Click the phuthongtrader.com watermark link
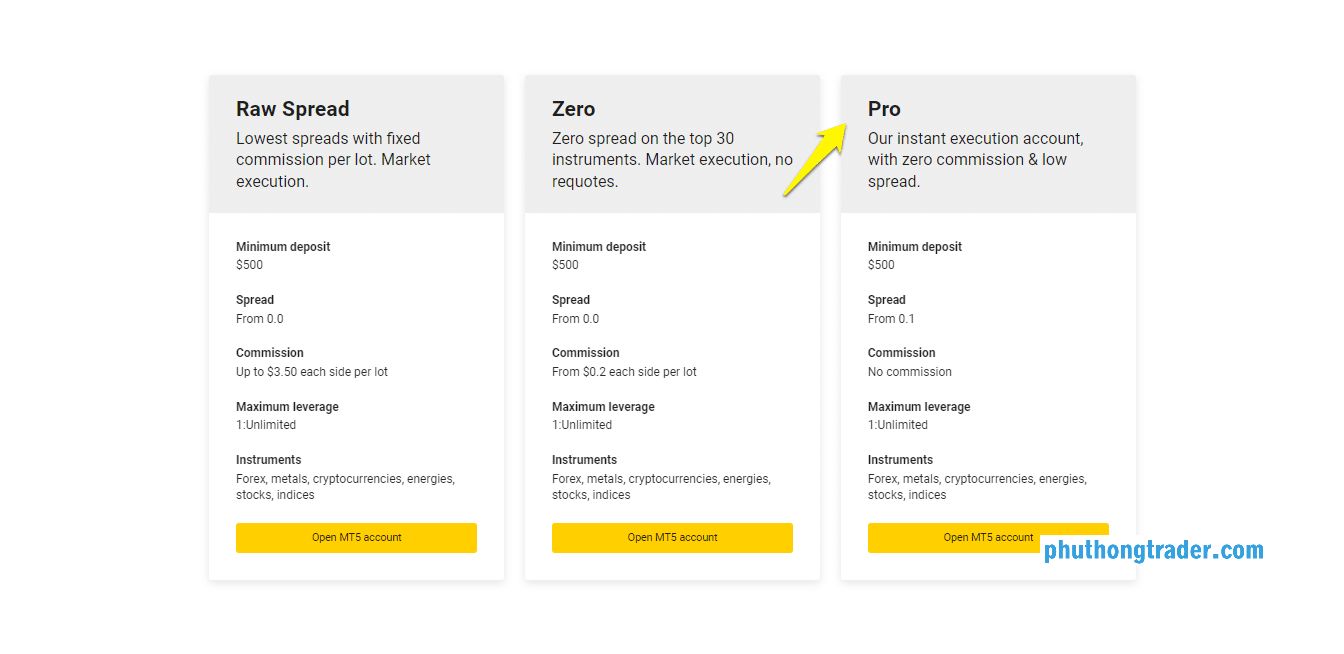The width and height of the screenshot is (1344, 654). (1153, 550)
